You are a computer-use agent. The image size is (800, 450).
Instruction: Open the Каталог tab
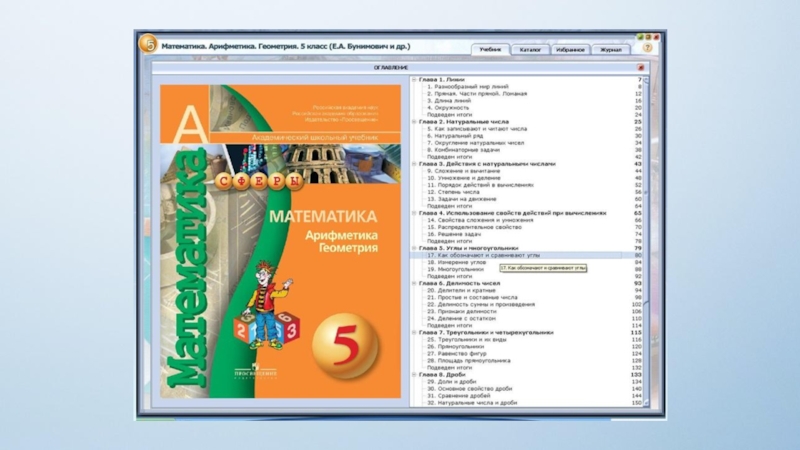pos(530,49)
